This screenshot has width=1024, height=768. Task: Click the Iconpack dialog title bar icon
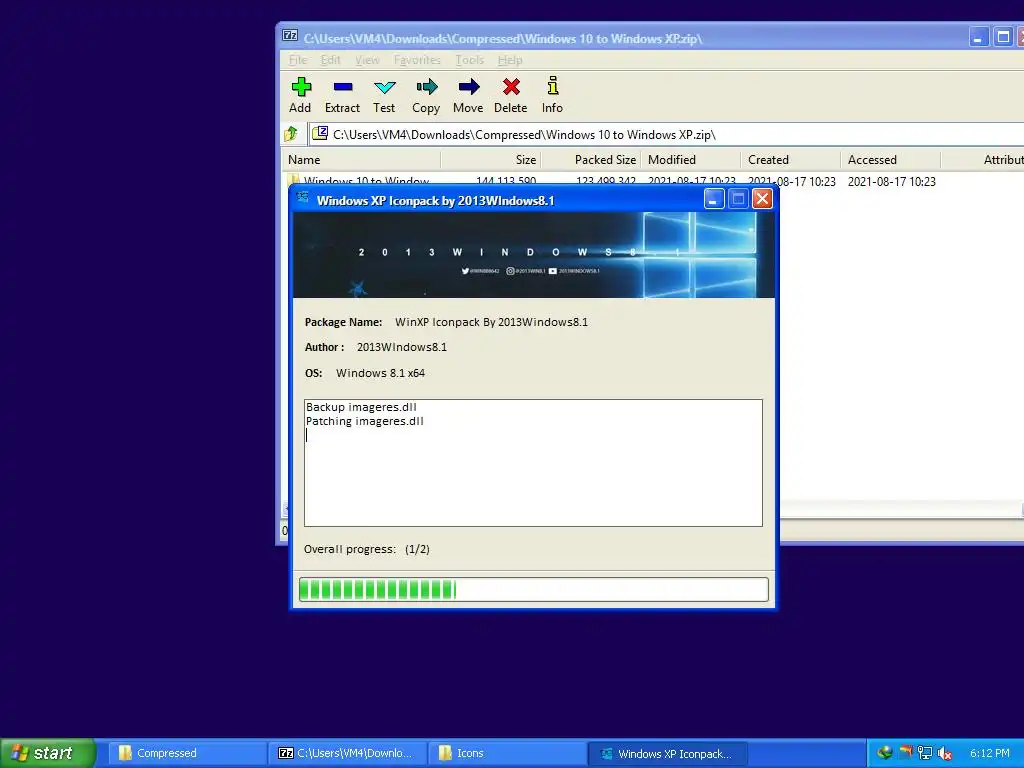pos(302,197)
